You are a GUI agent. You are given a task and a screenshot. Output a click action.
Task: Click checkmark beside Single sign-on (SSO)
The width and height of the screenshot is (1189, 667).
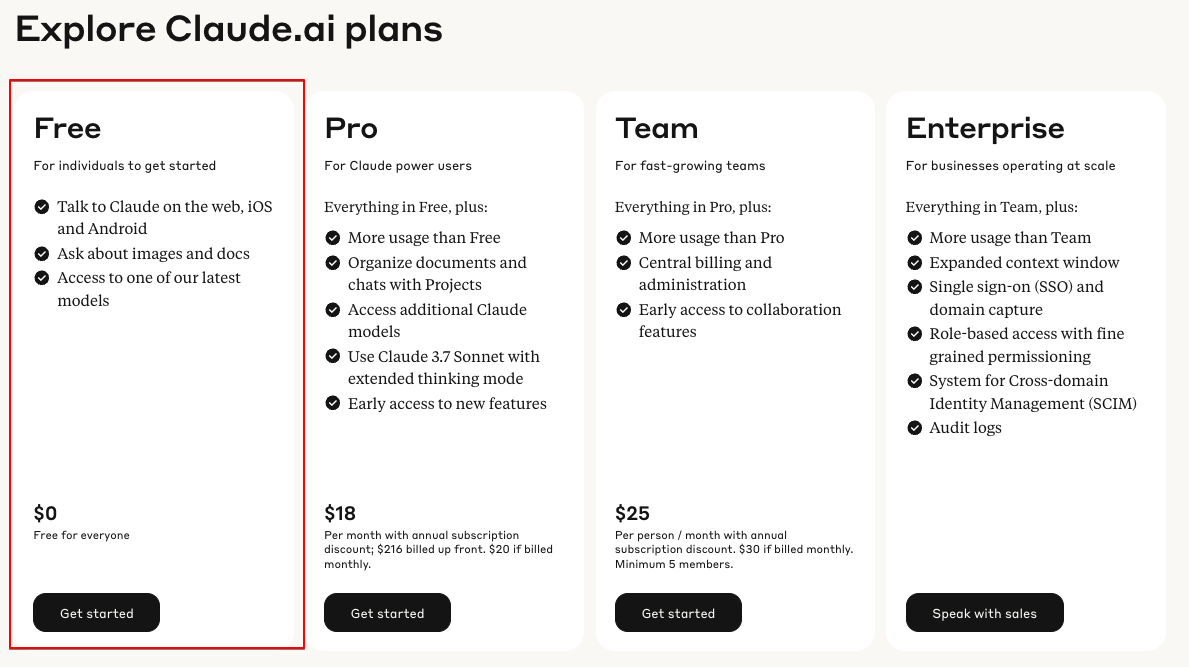(x=914, y=287)
